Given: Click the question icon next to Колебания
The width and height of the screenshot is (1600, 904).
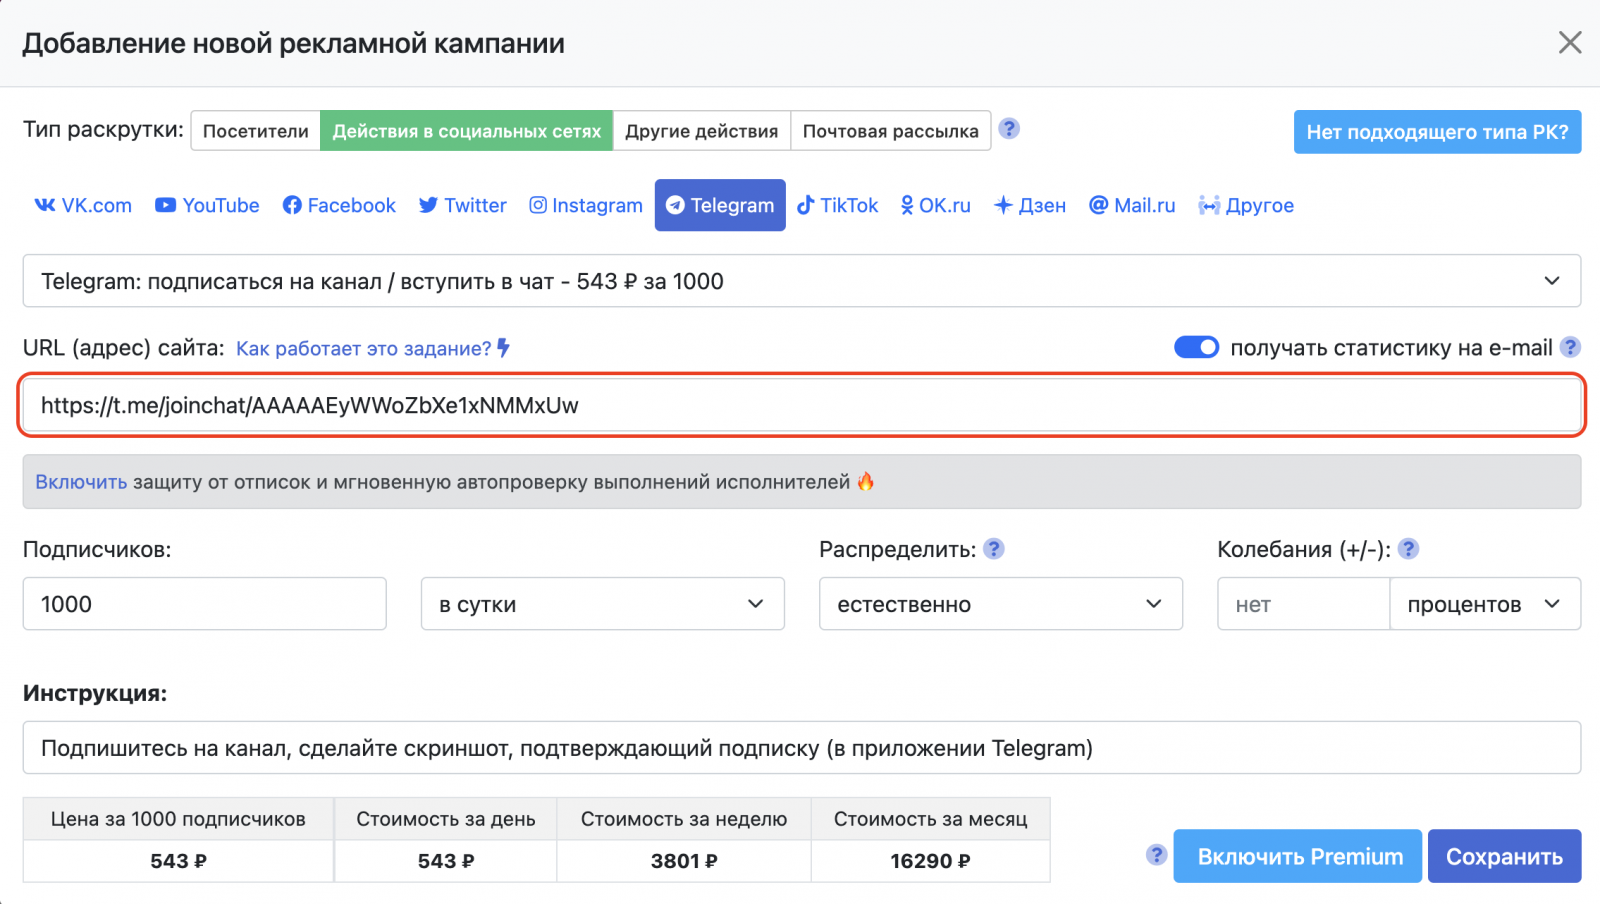Looking at the screenshot, I should pyautogui.click(x=1408, y=549).
